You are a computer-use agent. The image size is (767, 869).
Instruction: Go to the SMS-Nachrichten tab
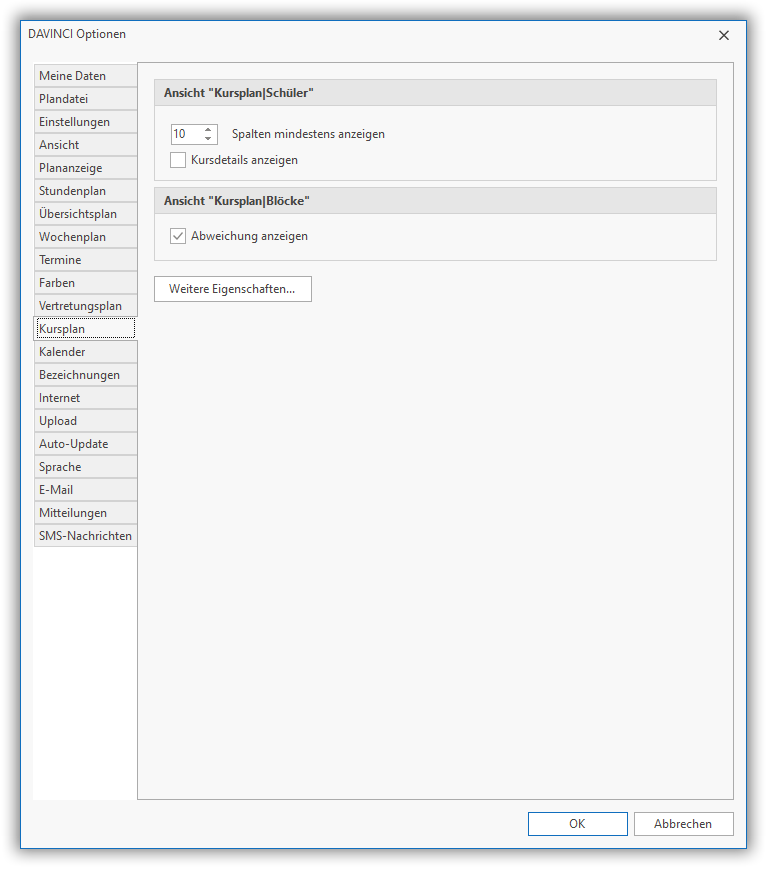click(x=85, y=536)
